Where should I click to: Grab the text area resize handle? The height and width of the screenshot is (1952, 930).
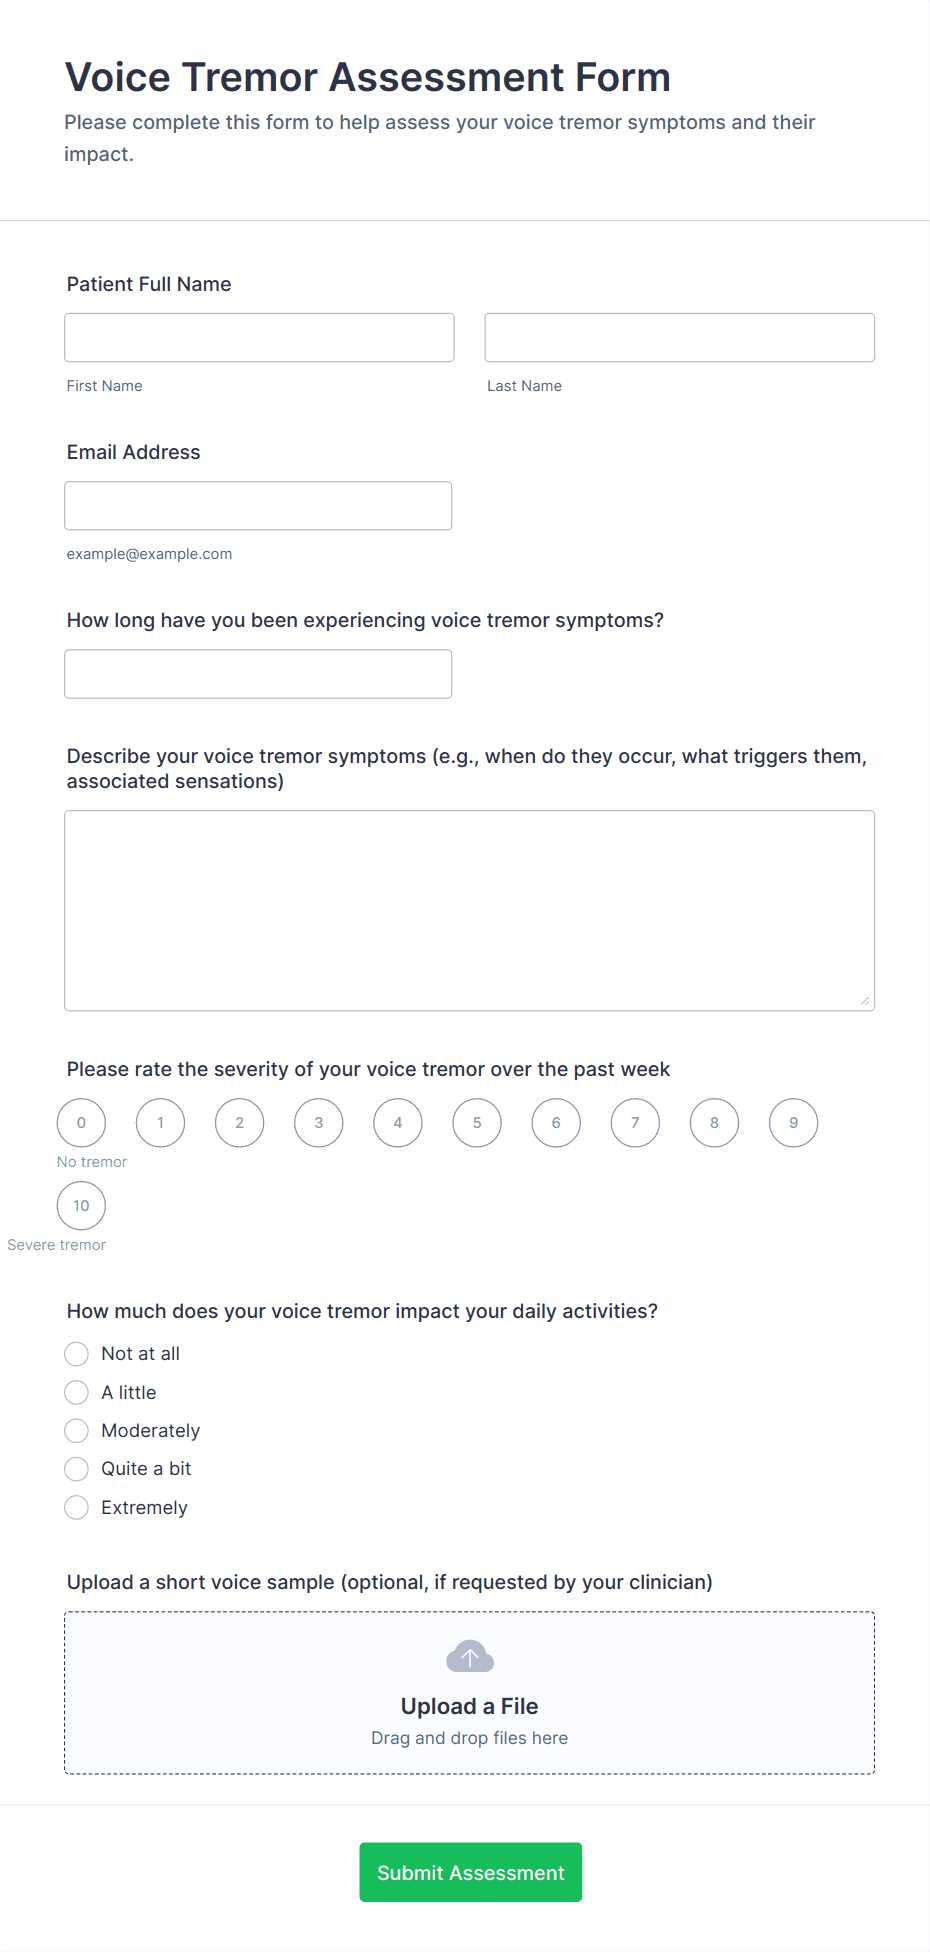click(865, 1001)
